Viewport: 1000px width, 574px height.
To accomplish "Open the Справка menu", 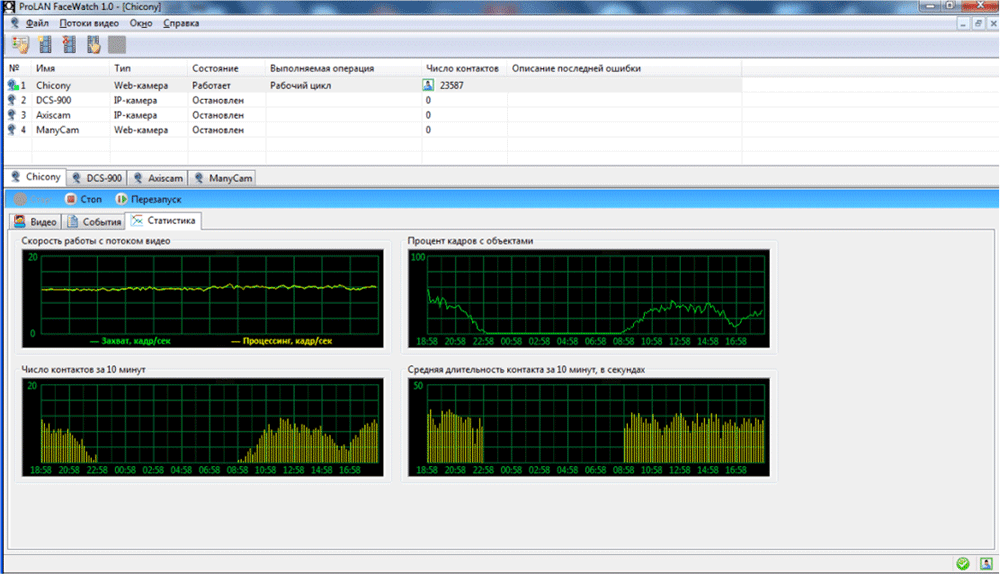I will [180, 23].
